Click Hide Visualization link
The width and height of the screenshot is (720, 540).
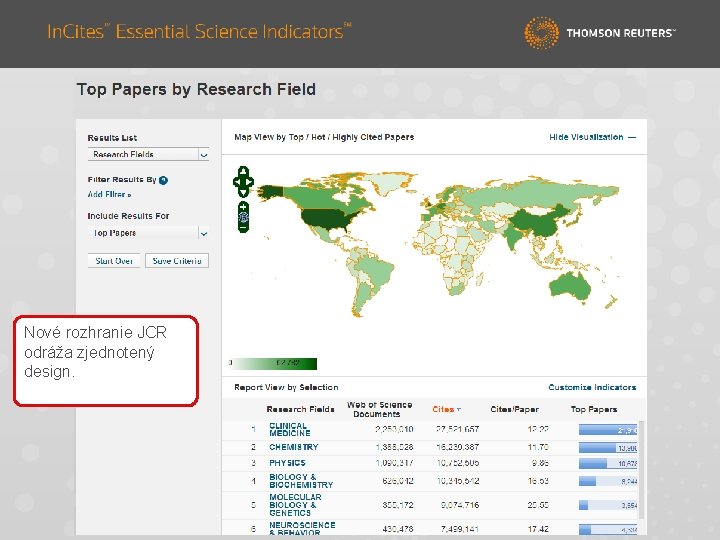click(x=592, y=137)
